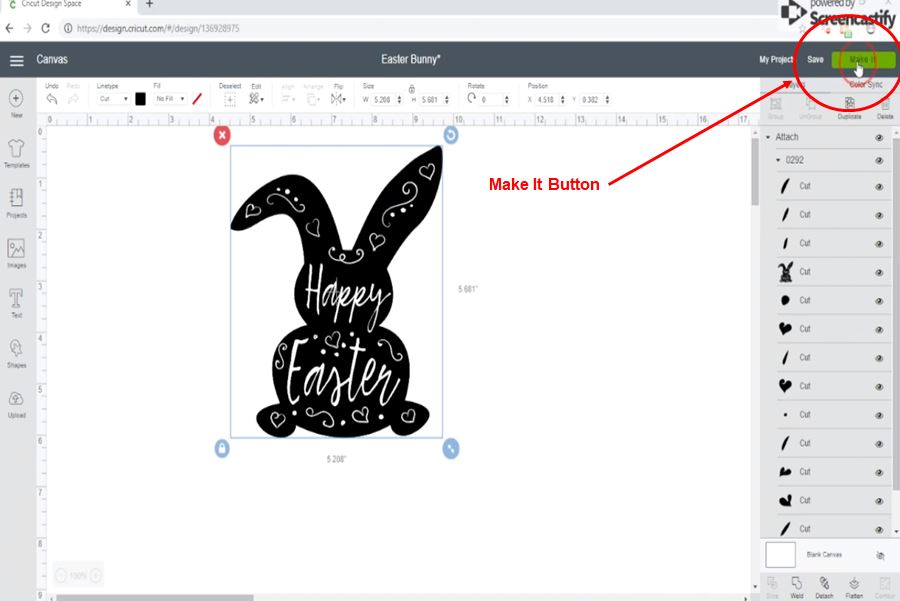Open My Projects link

pyautogui.click(x=775, y=60)
